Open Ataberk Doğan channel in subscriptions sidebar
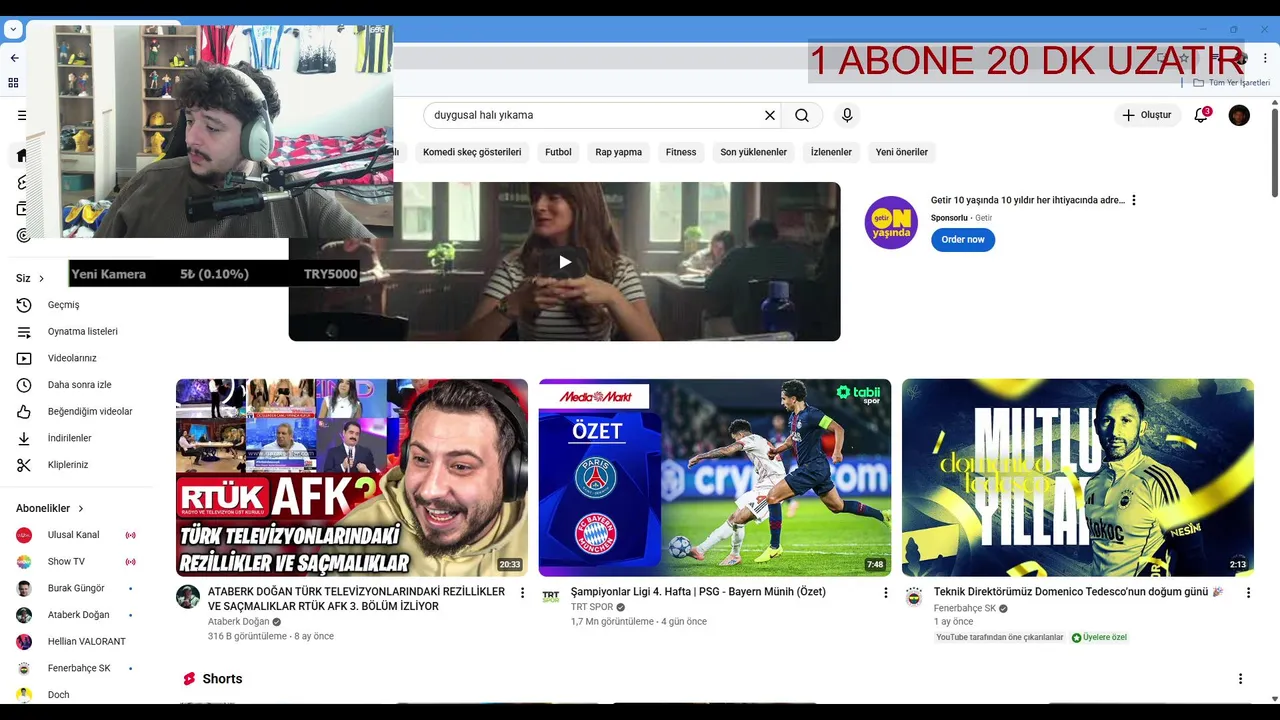Image resolution: width=1280 pixels, height=720 pixels. coord(80,615)
